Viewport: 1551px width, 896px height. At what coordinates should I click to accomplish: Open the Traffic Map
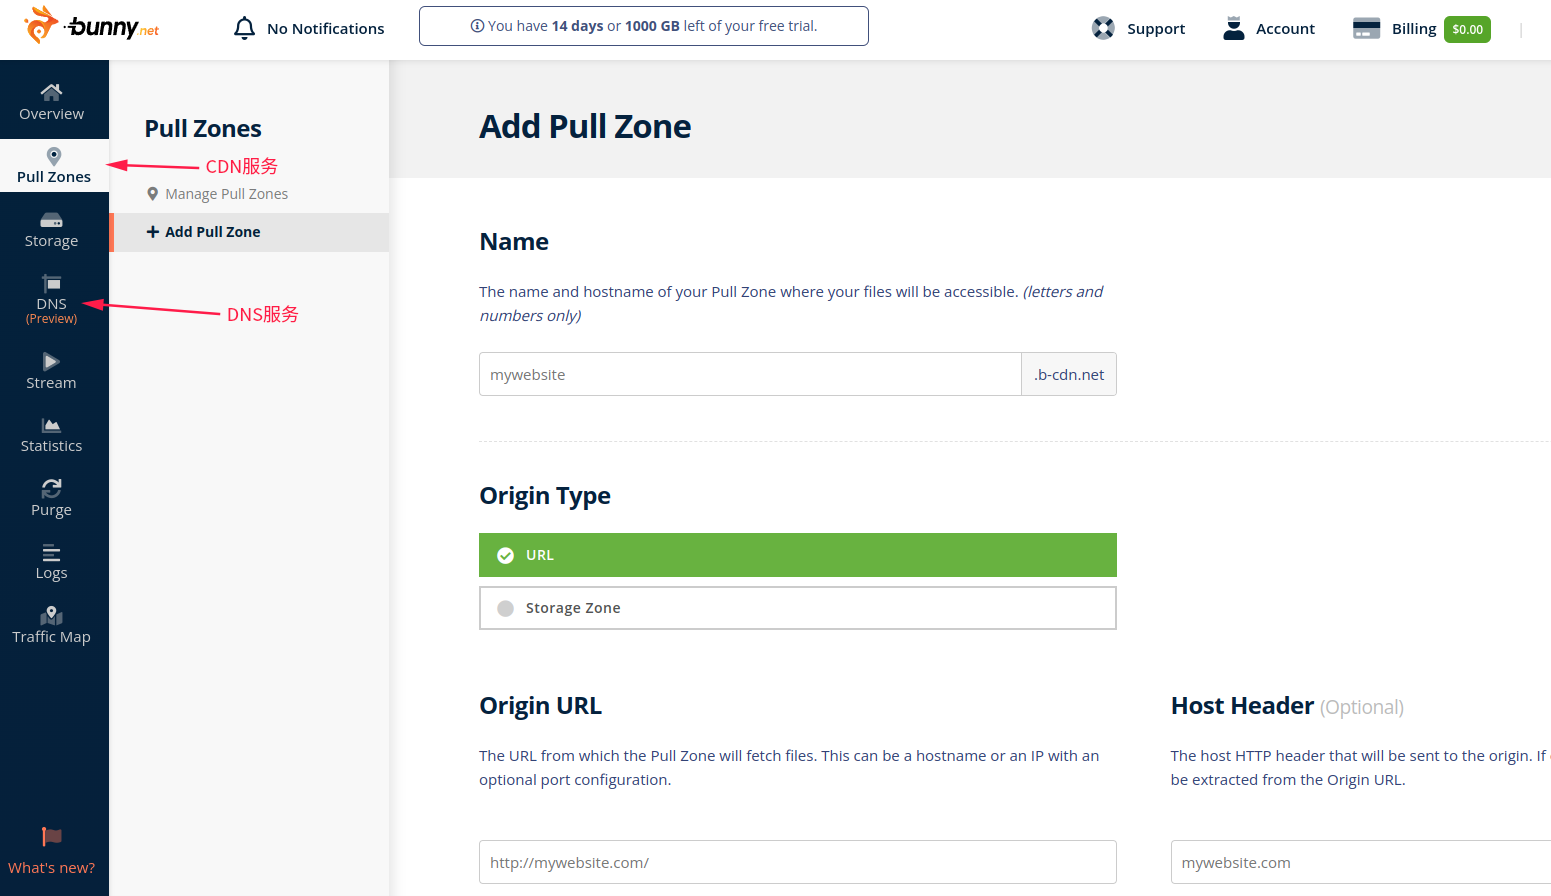click(x=52, y=626)
